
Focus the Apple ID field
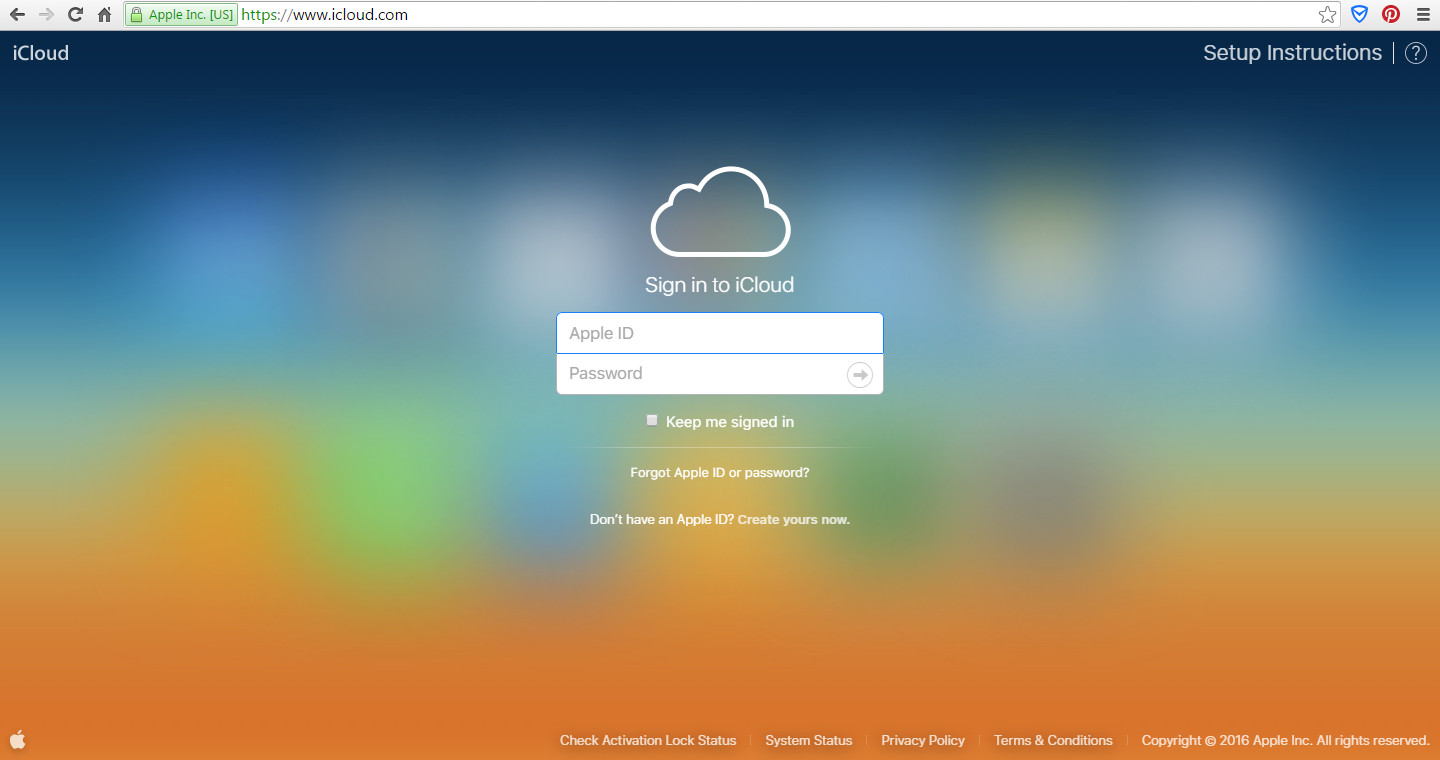pos(720,333)
